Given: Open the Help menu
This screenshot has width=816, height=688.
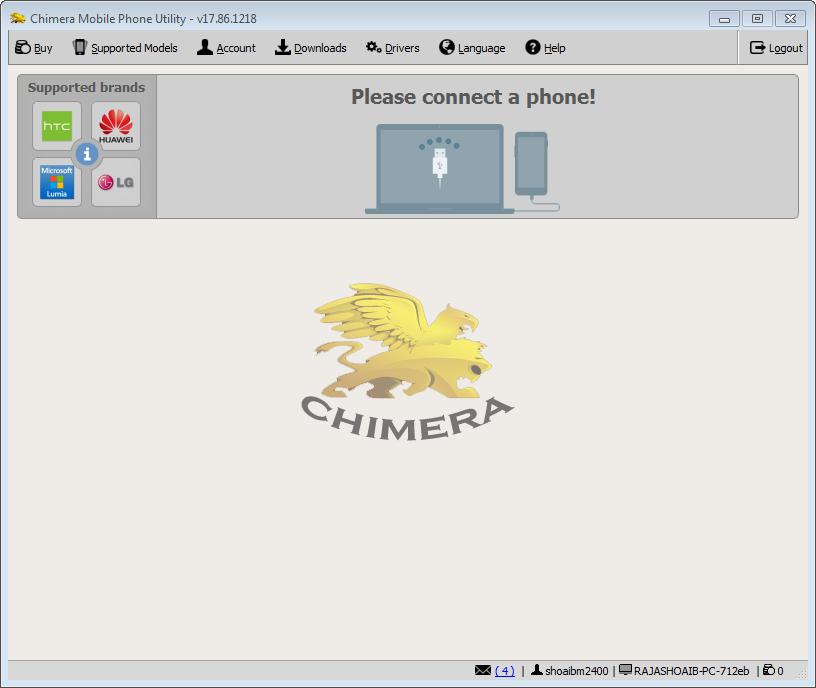Looking at the screenshot, I should 545,48.
